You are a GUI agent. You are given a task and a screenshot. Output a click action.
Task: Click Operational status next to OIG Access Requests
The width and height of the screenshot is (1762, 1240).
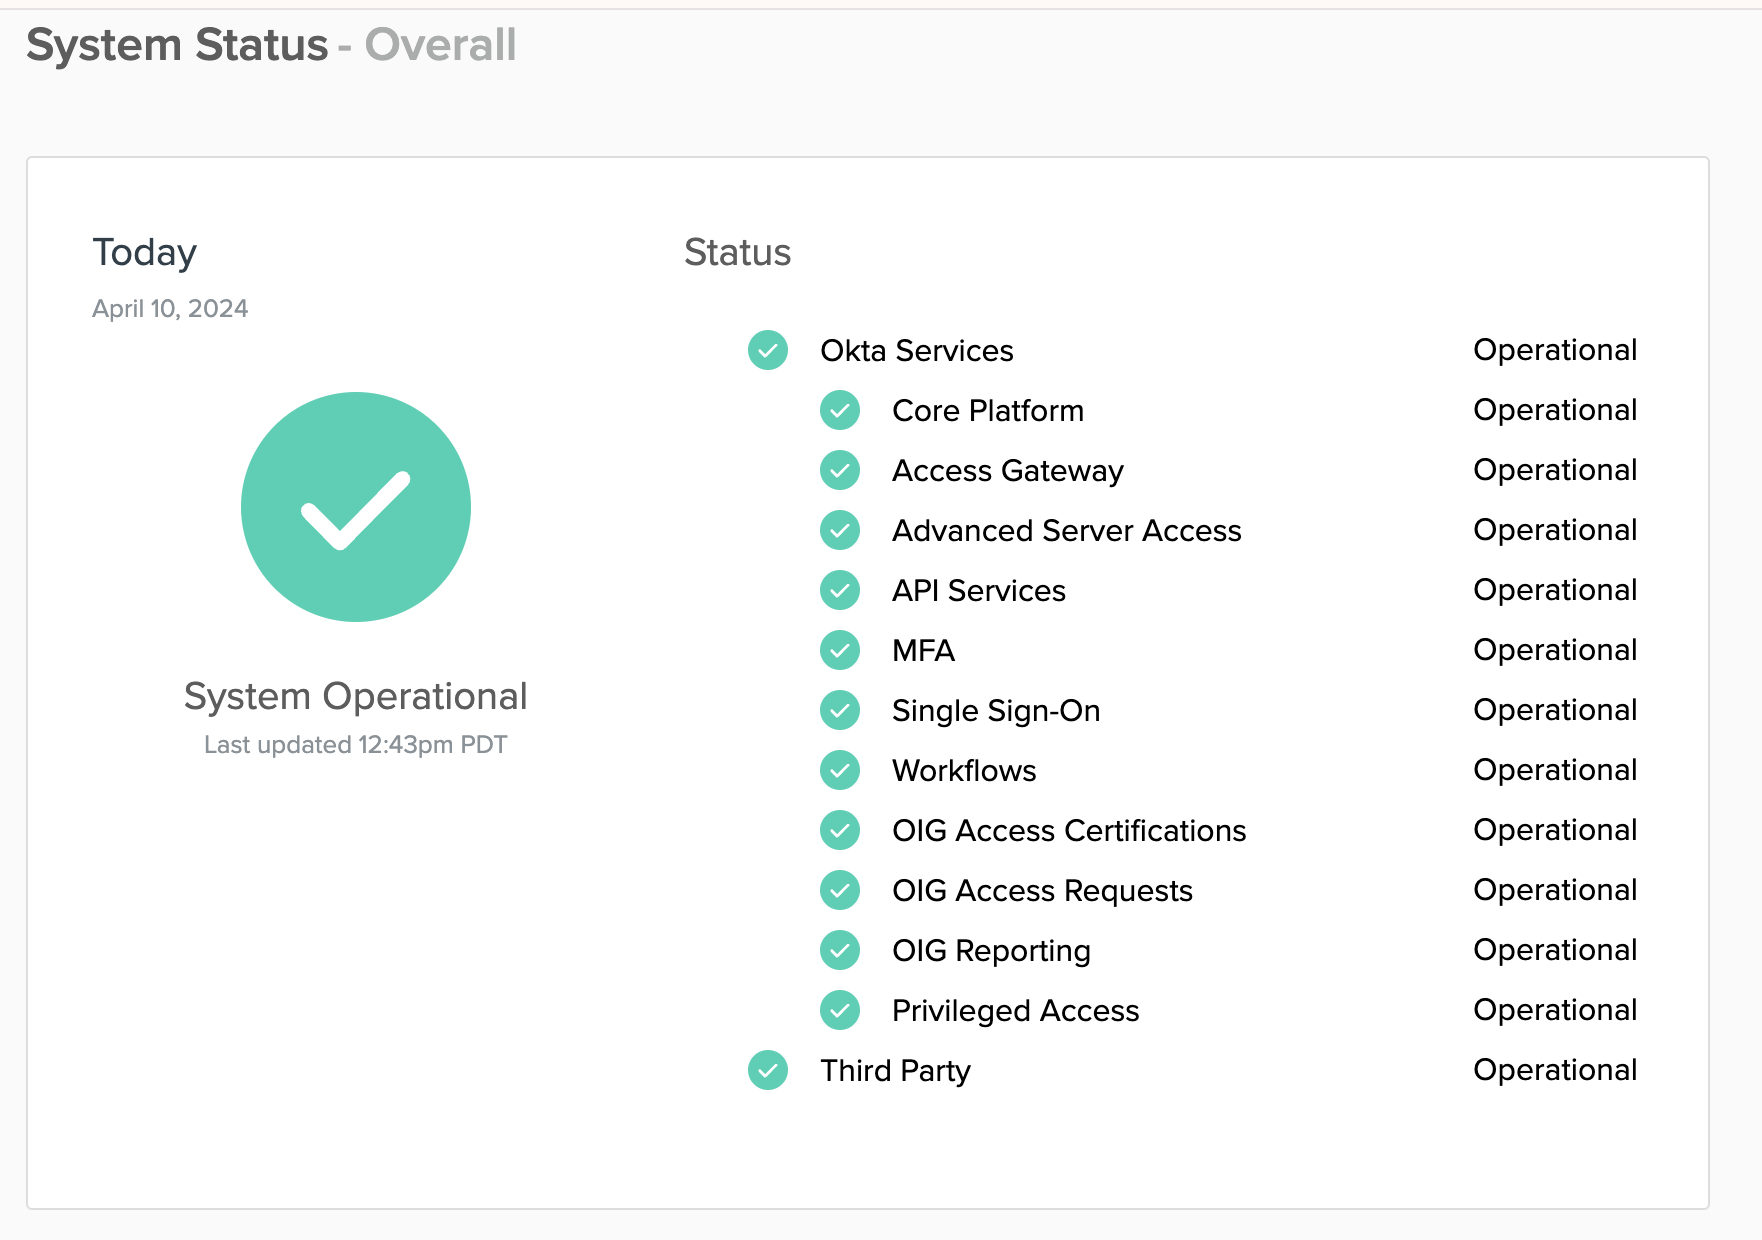(1555, 891)
